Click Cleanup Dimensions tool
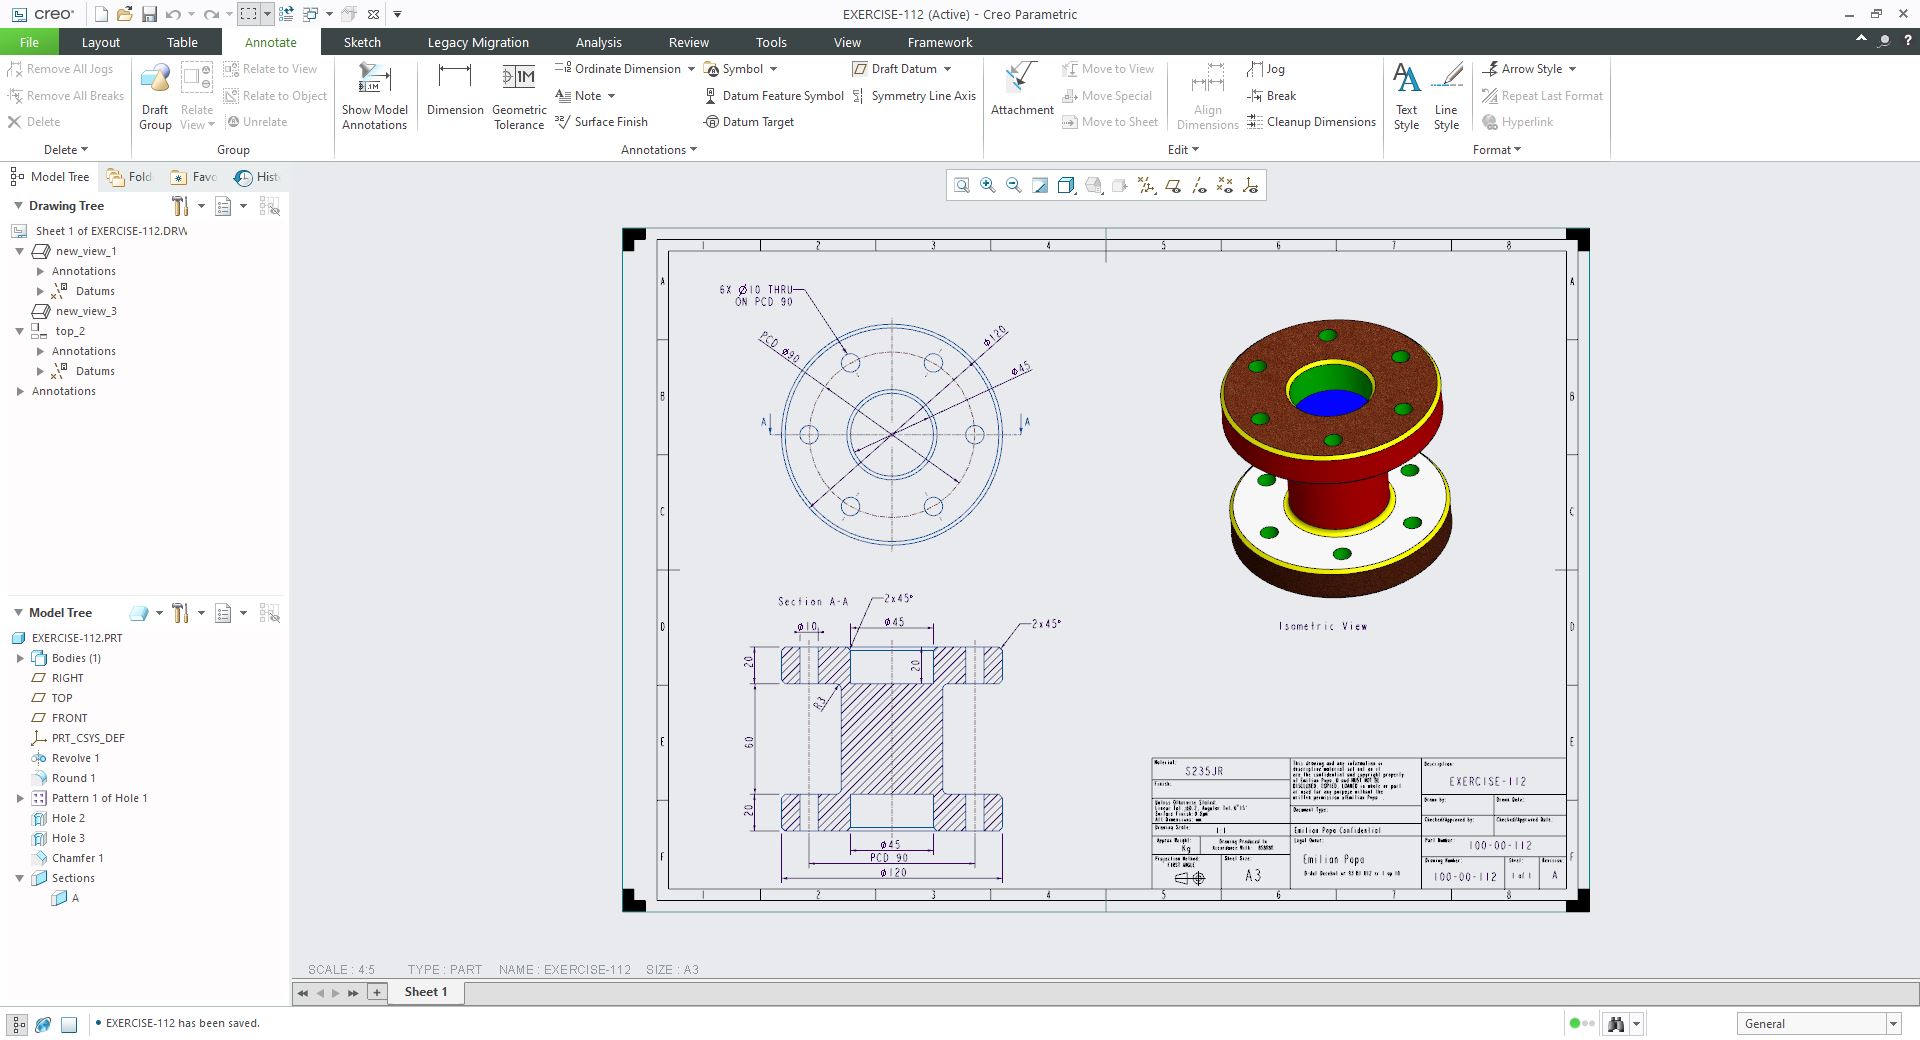 tap(1311, 122)
